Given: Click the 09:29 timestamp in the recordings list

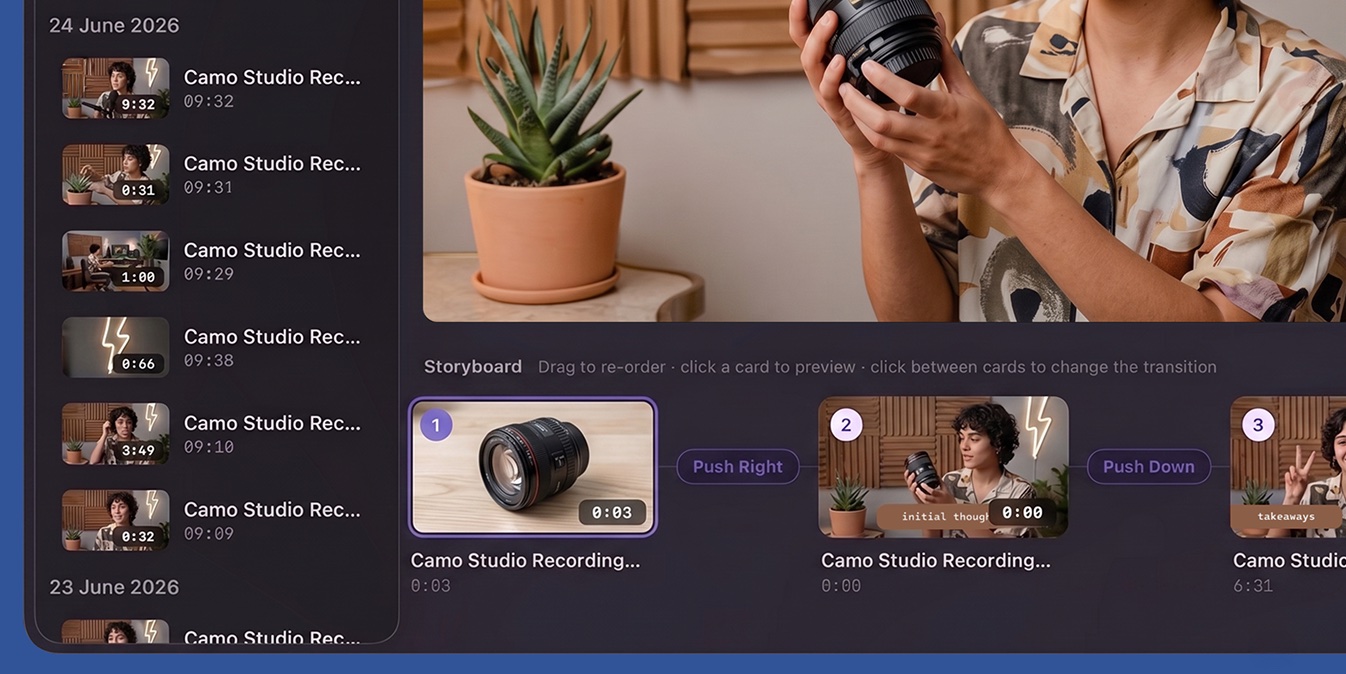Looking at the screenshot, I should coord(208,274).
